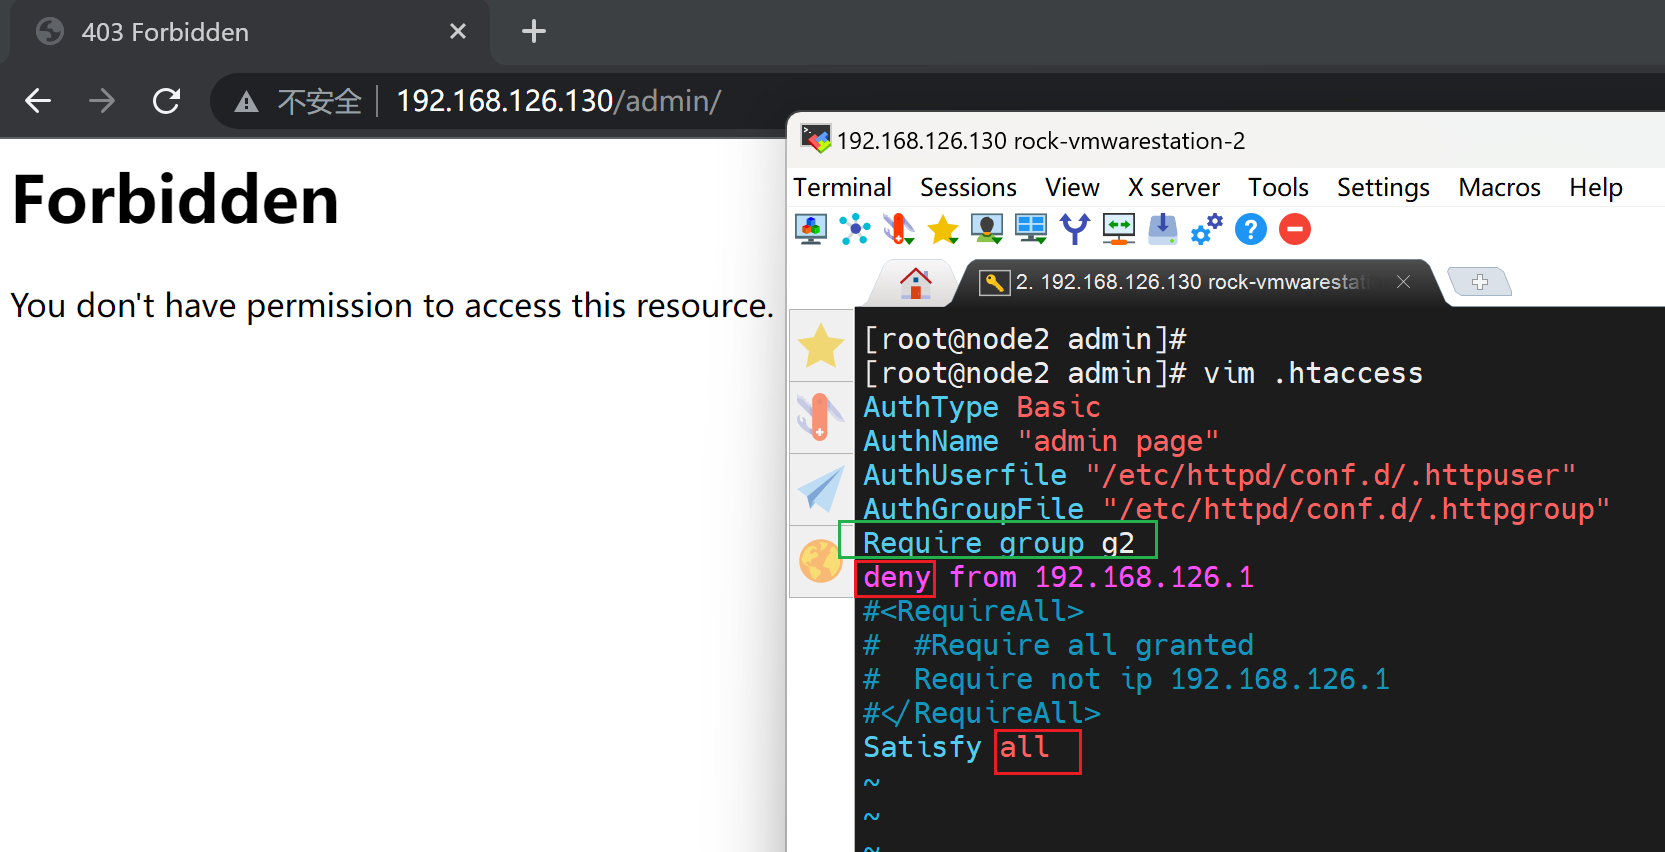Screen dimensions: 1665x852
Task: Start MultiExec with the blue fork icon
Action: coord(1075,229)
